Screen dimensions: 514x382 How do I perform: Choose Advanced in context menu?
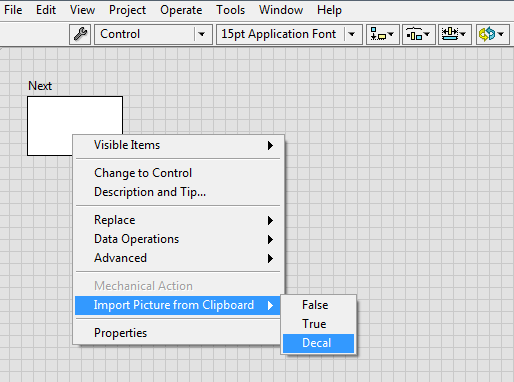[178, 258]
